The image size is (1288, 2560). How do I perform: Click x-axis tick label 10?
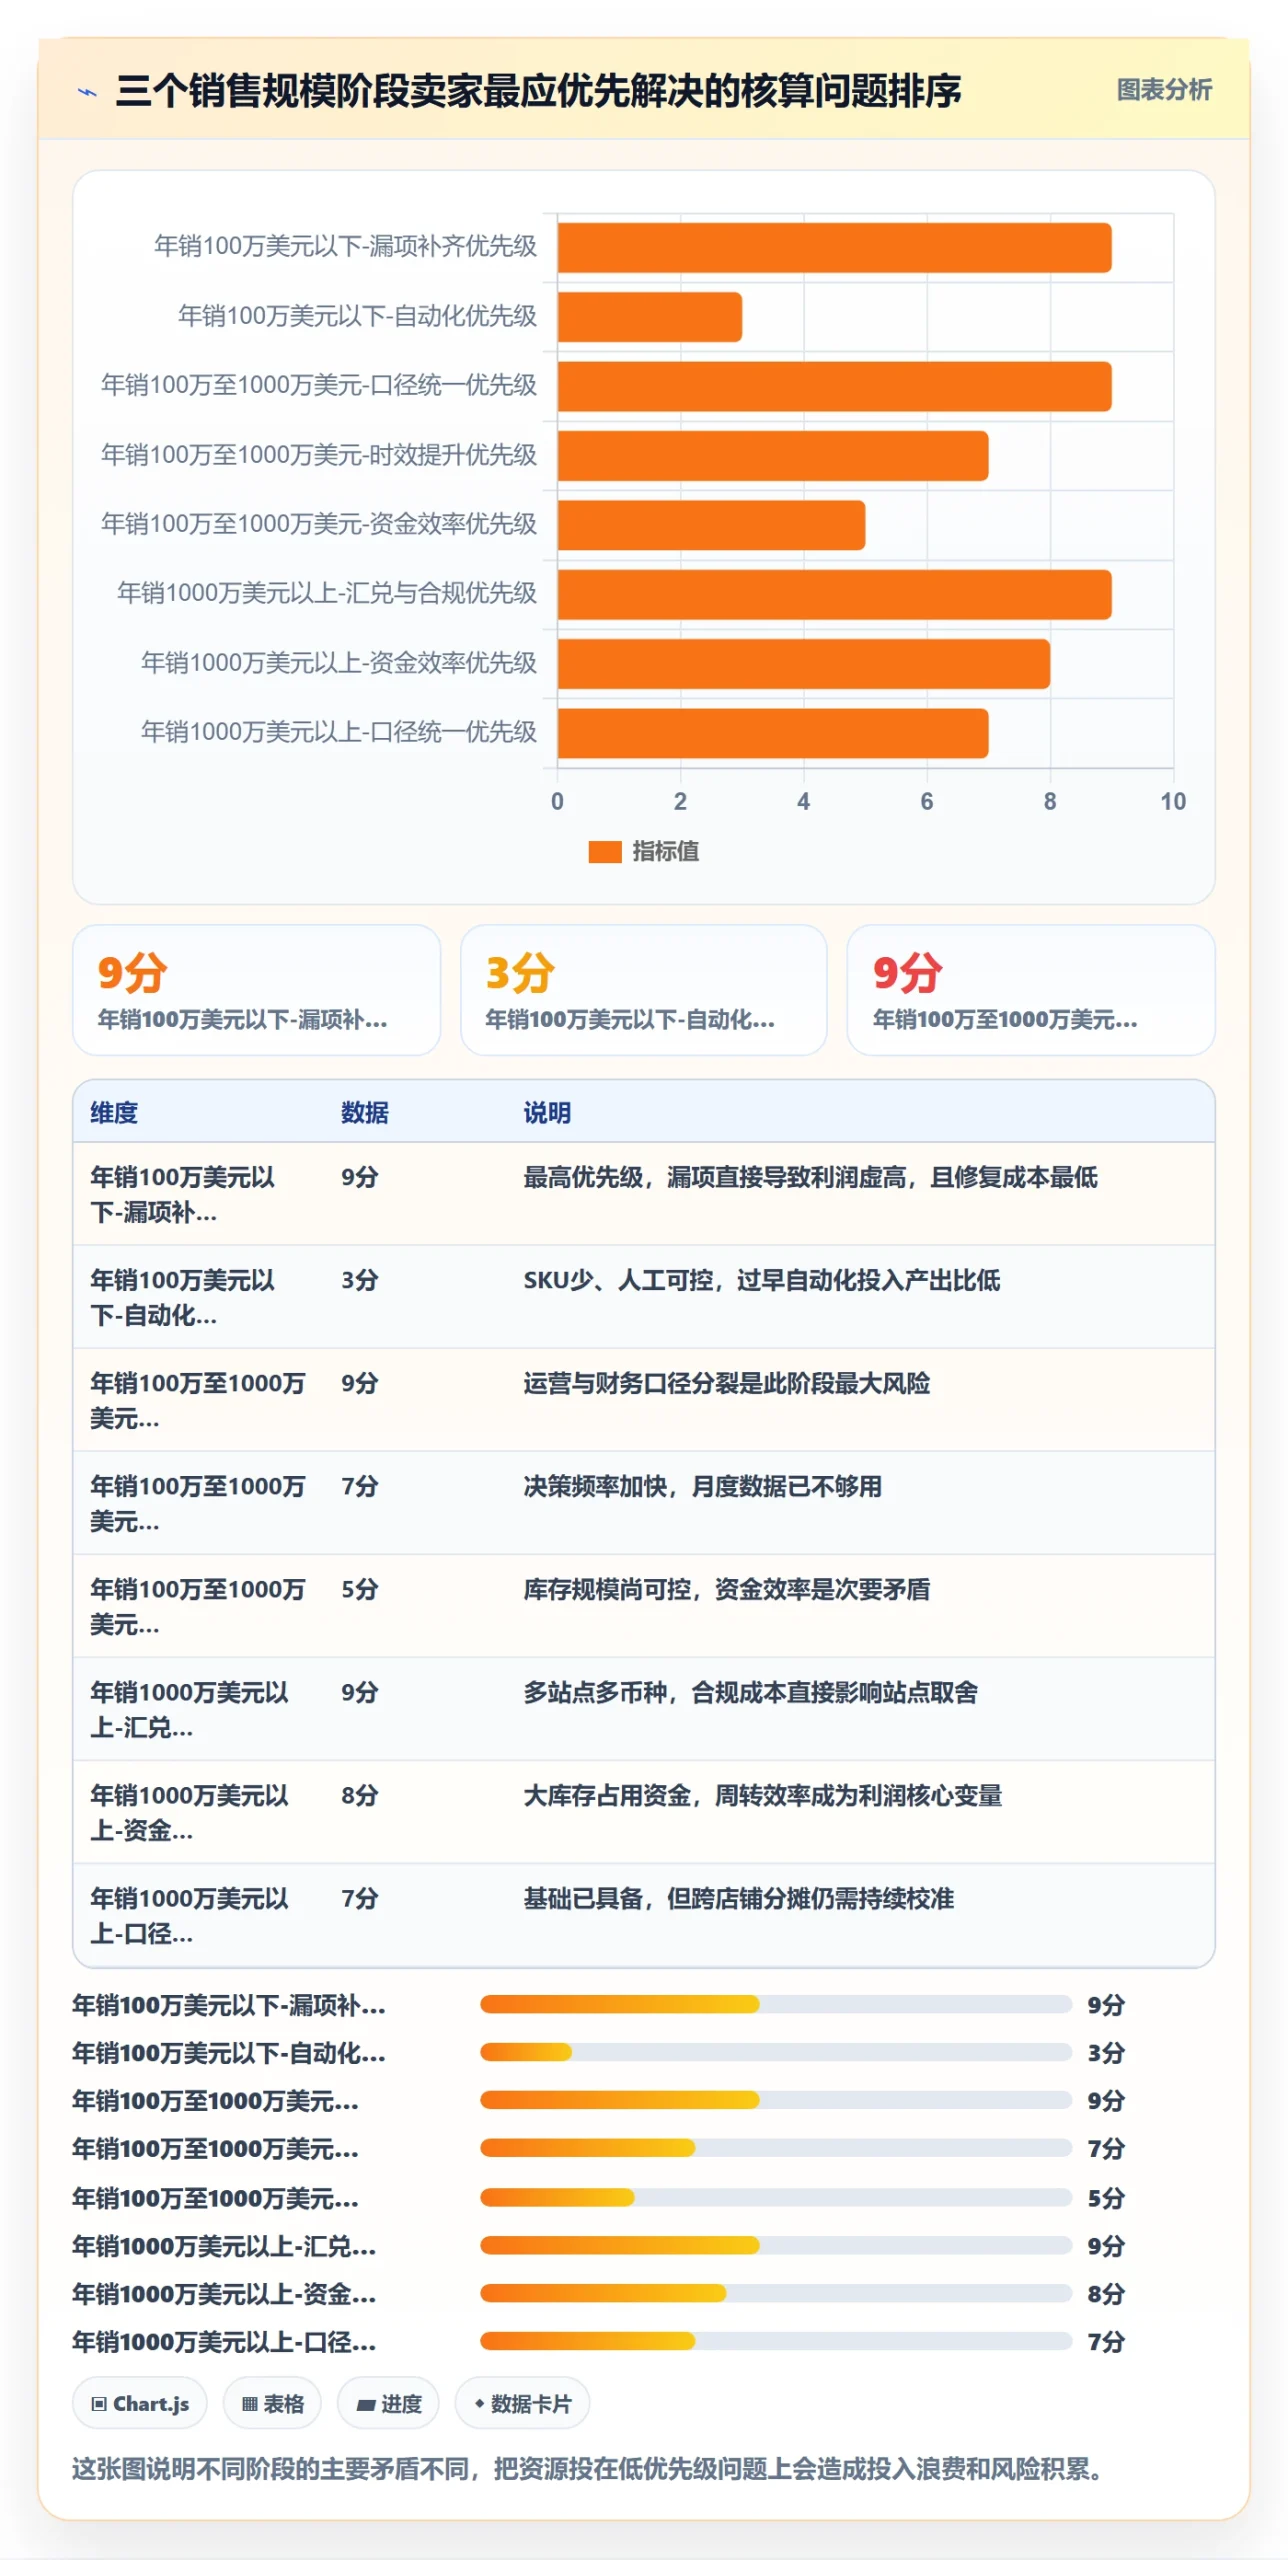[x=1173, y=801]
